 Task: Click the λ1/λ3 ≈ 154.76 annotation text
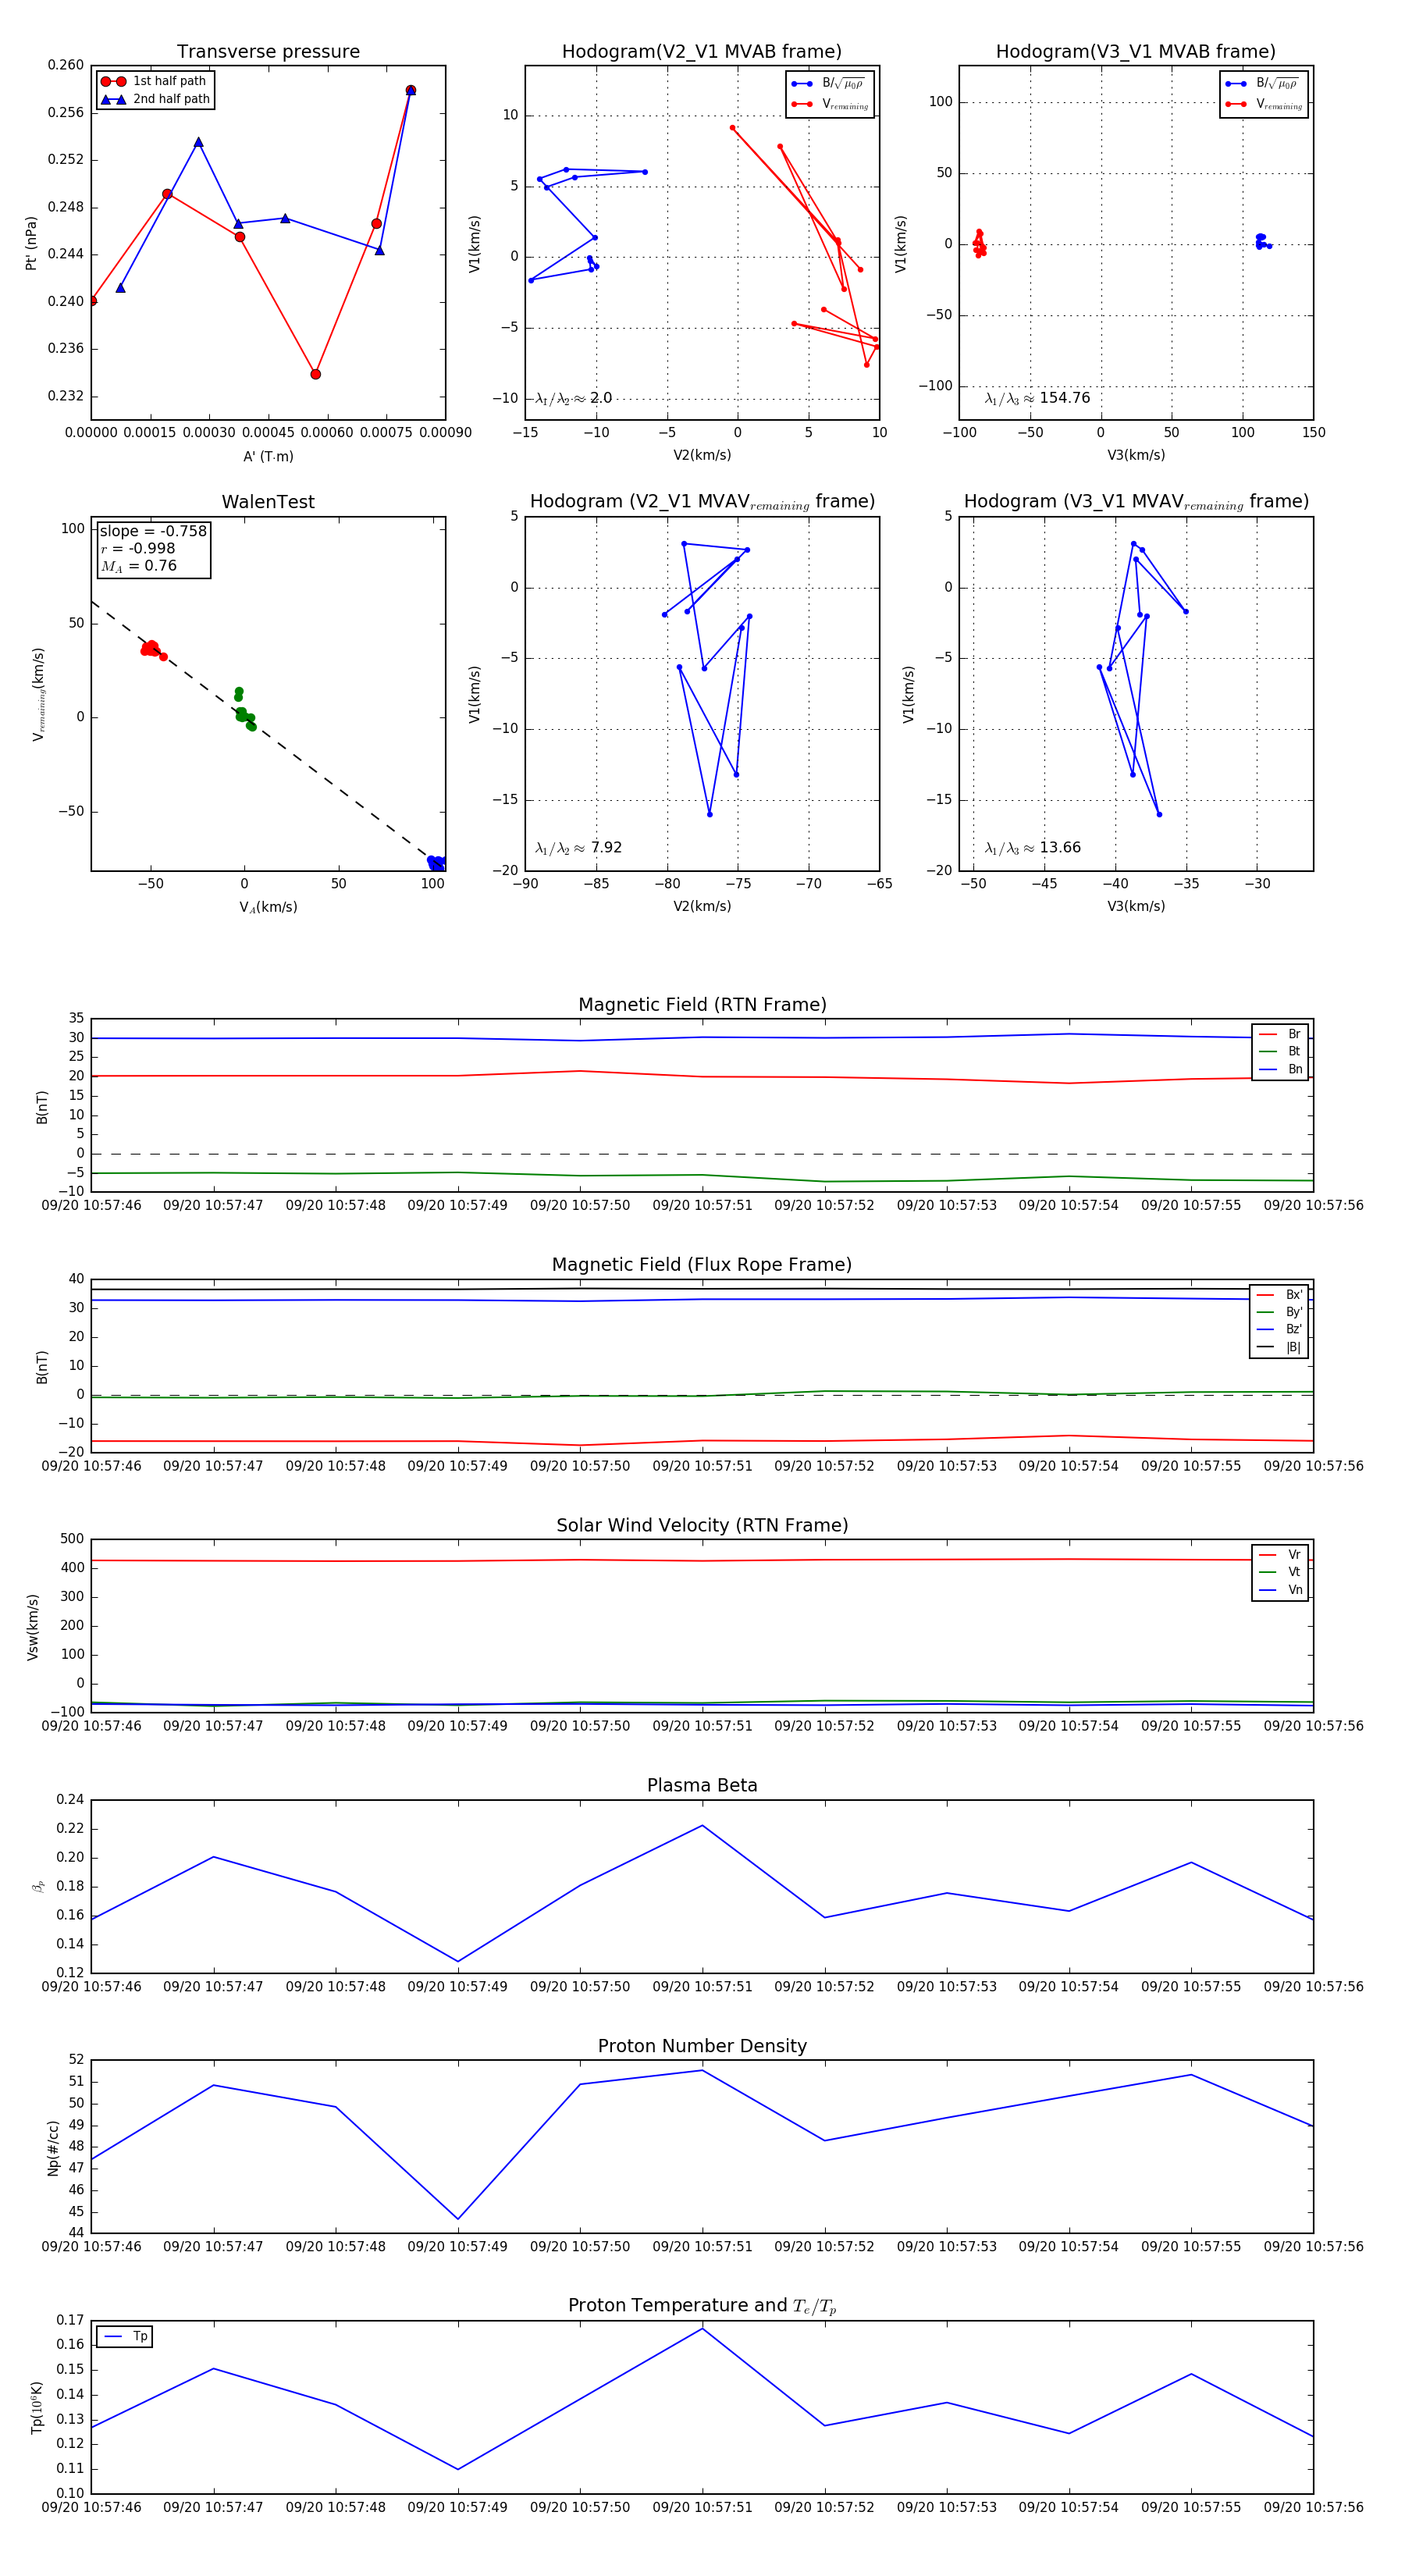1037,398
